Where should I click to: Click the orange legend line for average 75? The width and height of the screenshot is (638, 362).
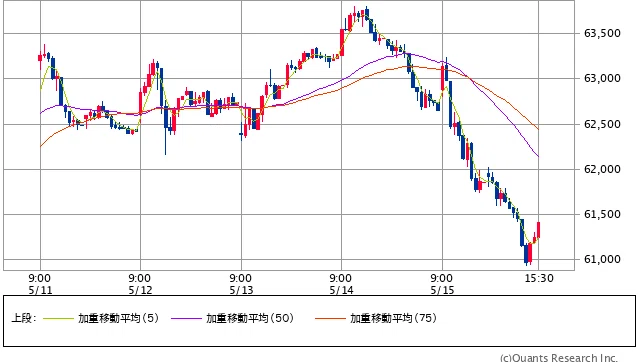pyautogui.click(x=330, y=318)
